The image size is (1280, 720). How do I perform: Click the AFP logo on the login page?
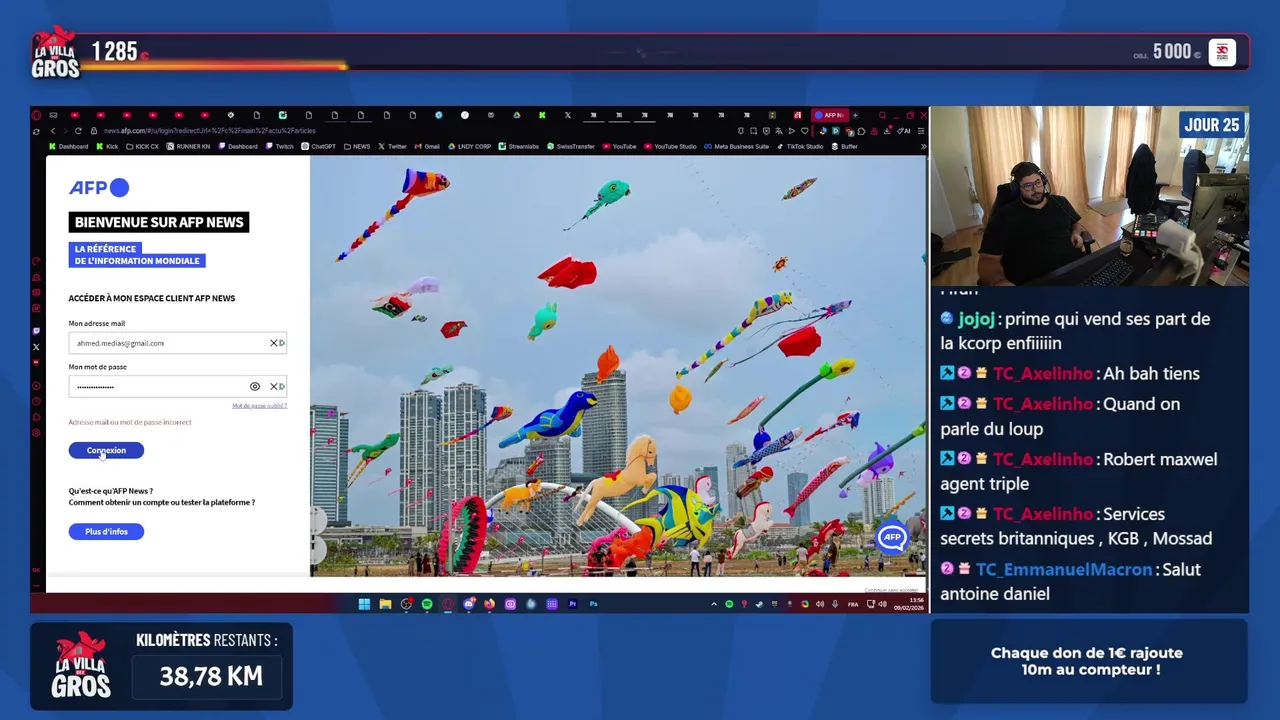[x=99, y=187]
